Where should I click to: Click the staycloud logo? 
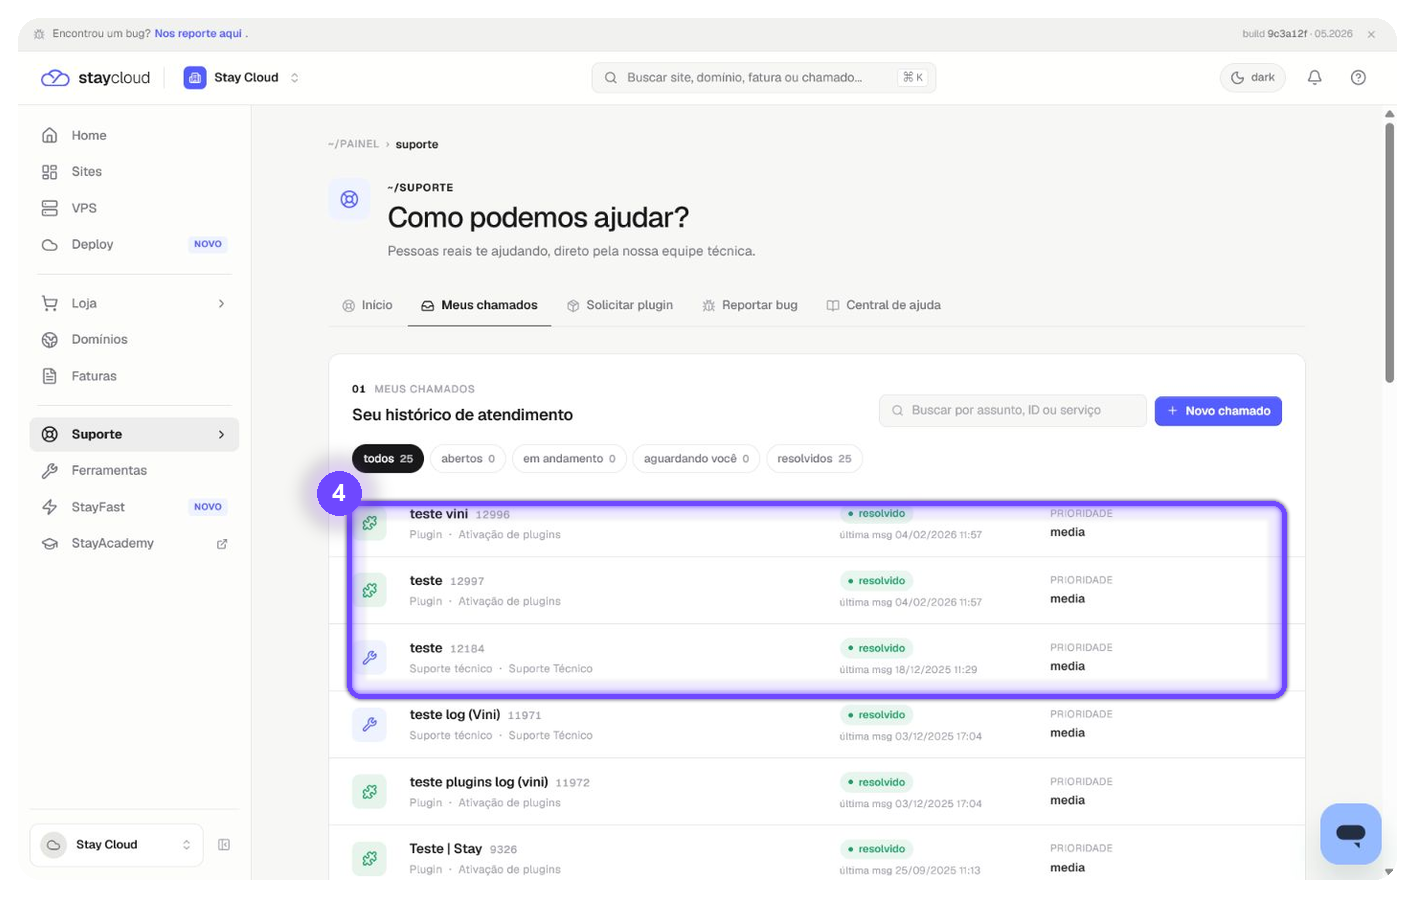(95, 77)
